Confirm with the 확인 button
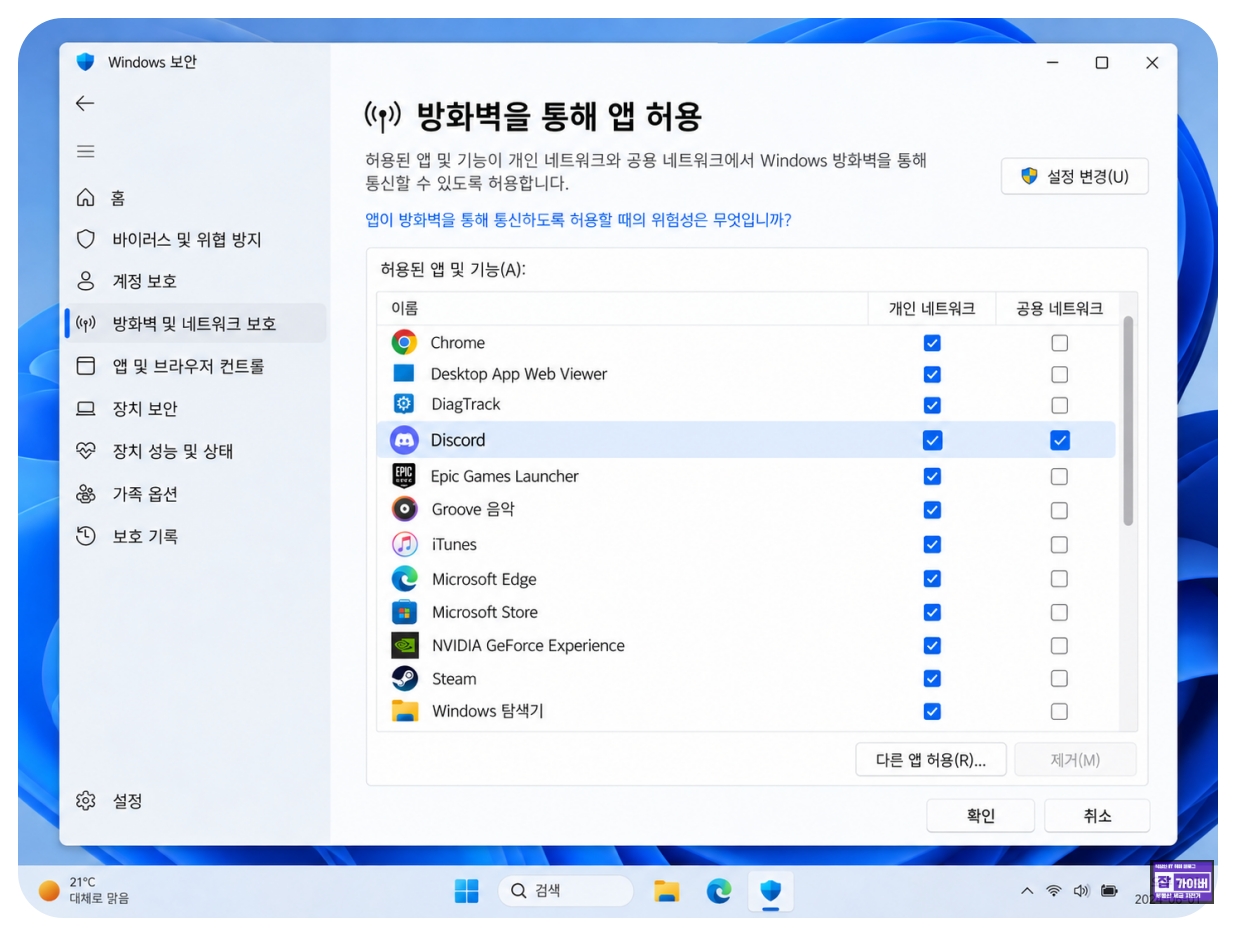1236x936 pixels. click(x=981, y=815)
